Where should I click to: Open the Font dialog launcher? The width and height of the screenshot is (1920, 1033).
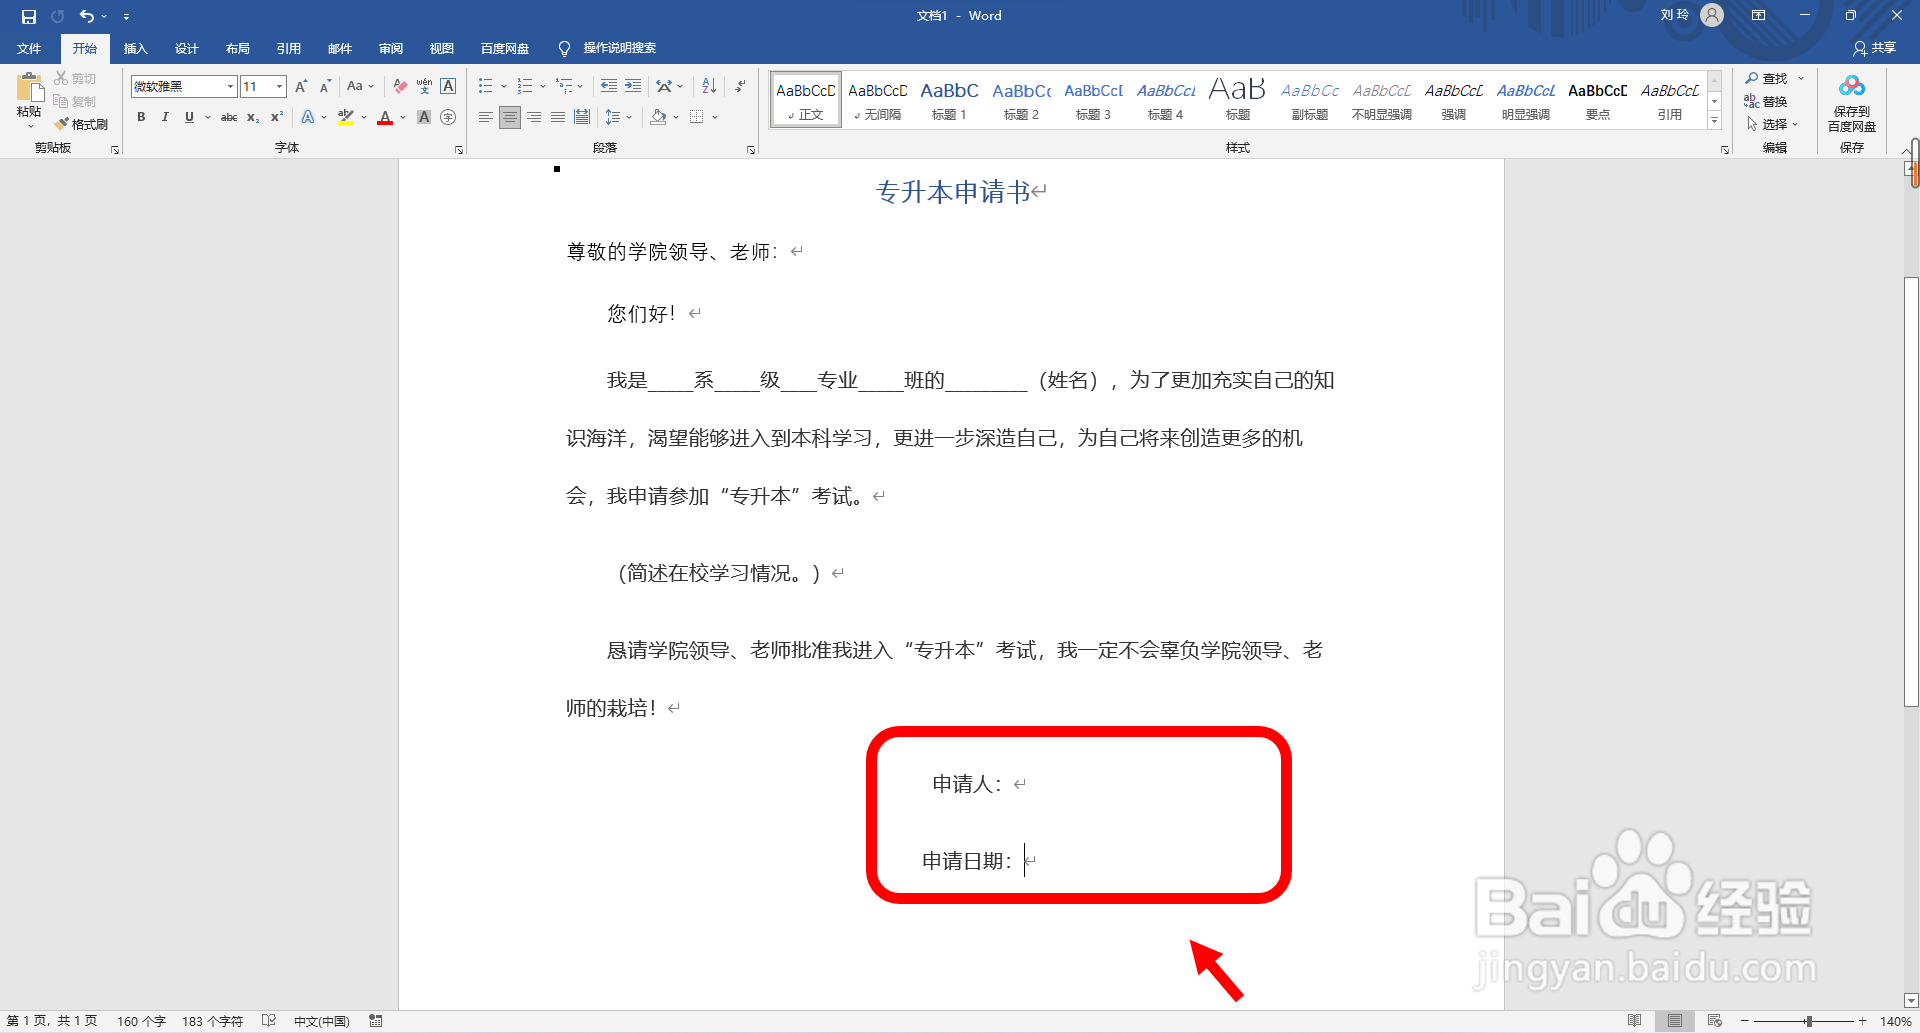[x=459, y=149]
